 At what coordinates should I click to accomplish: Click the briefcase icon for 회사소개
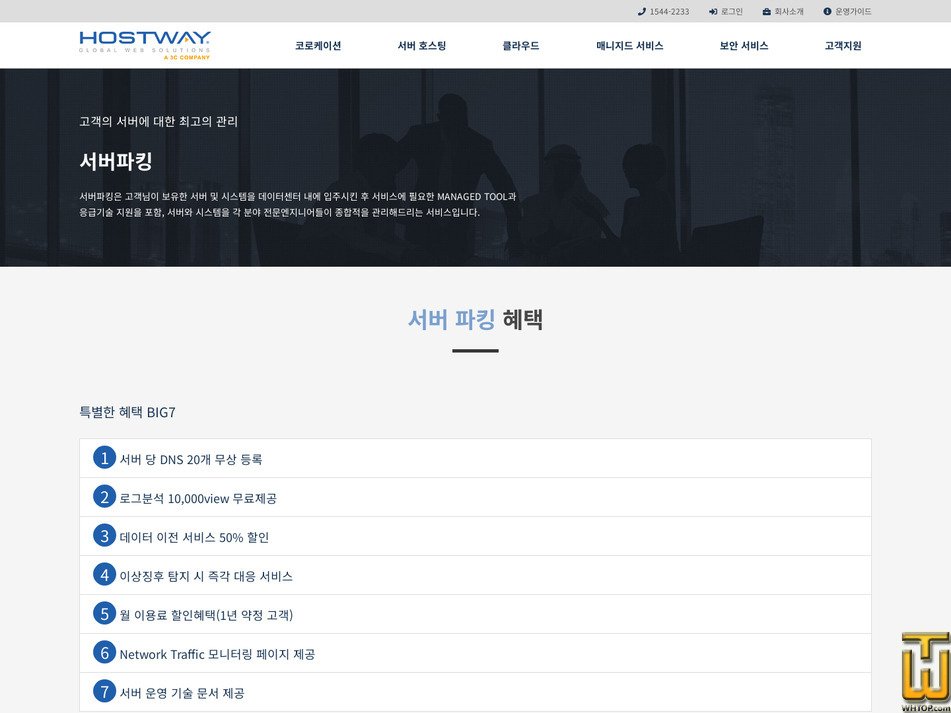[767, 12]
